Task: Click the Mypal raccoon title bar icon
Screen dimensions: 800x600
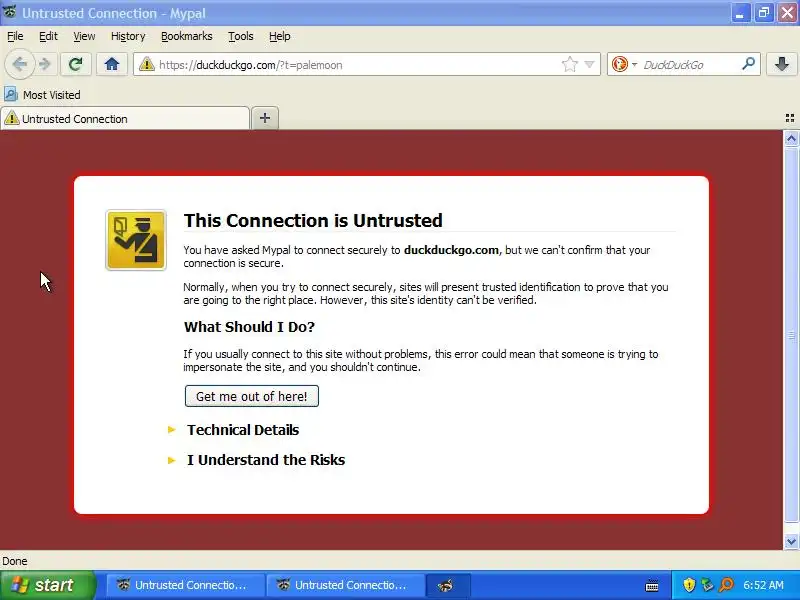Action: [10, 12]
